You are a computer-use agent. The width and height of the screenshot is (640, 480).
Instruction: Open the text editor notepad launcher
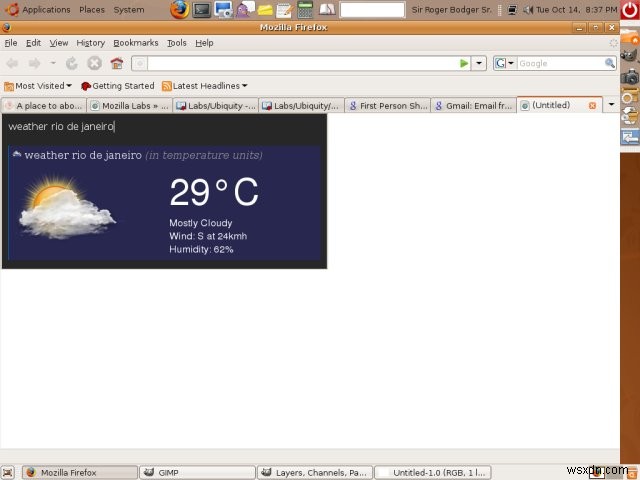[284, 10]
